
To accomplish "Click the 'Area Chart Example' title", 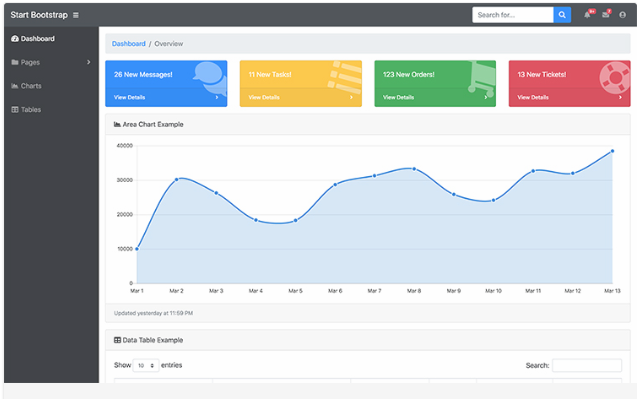I will [153, 124].
